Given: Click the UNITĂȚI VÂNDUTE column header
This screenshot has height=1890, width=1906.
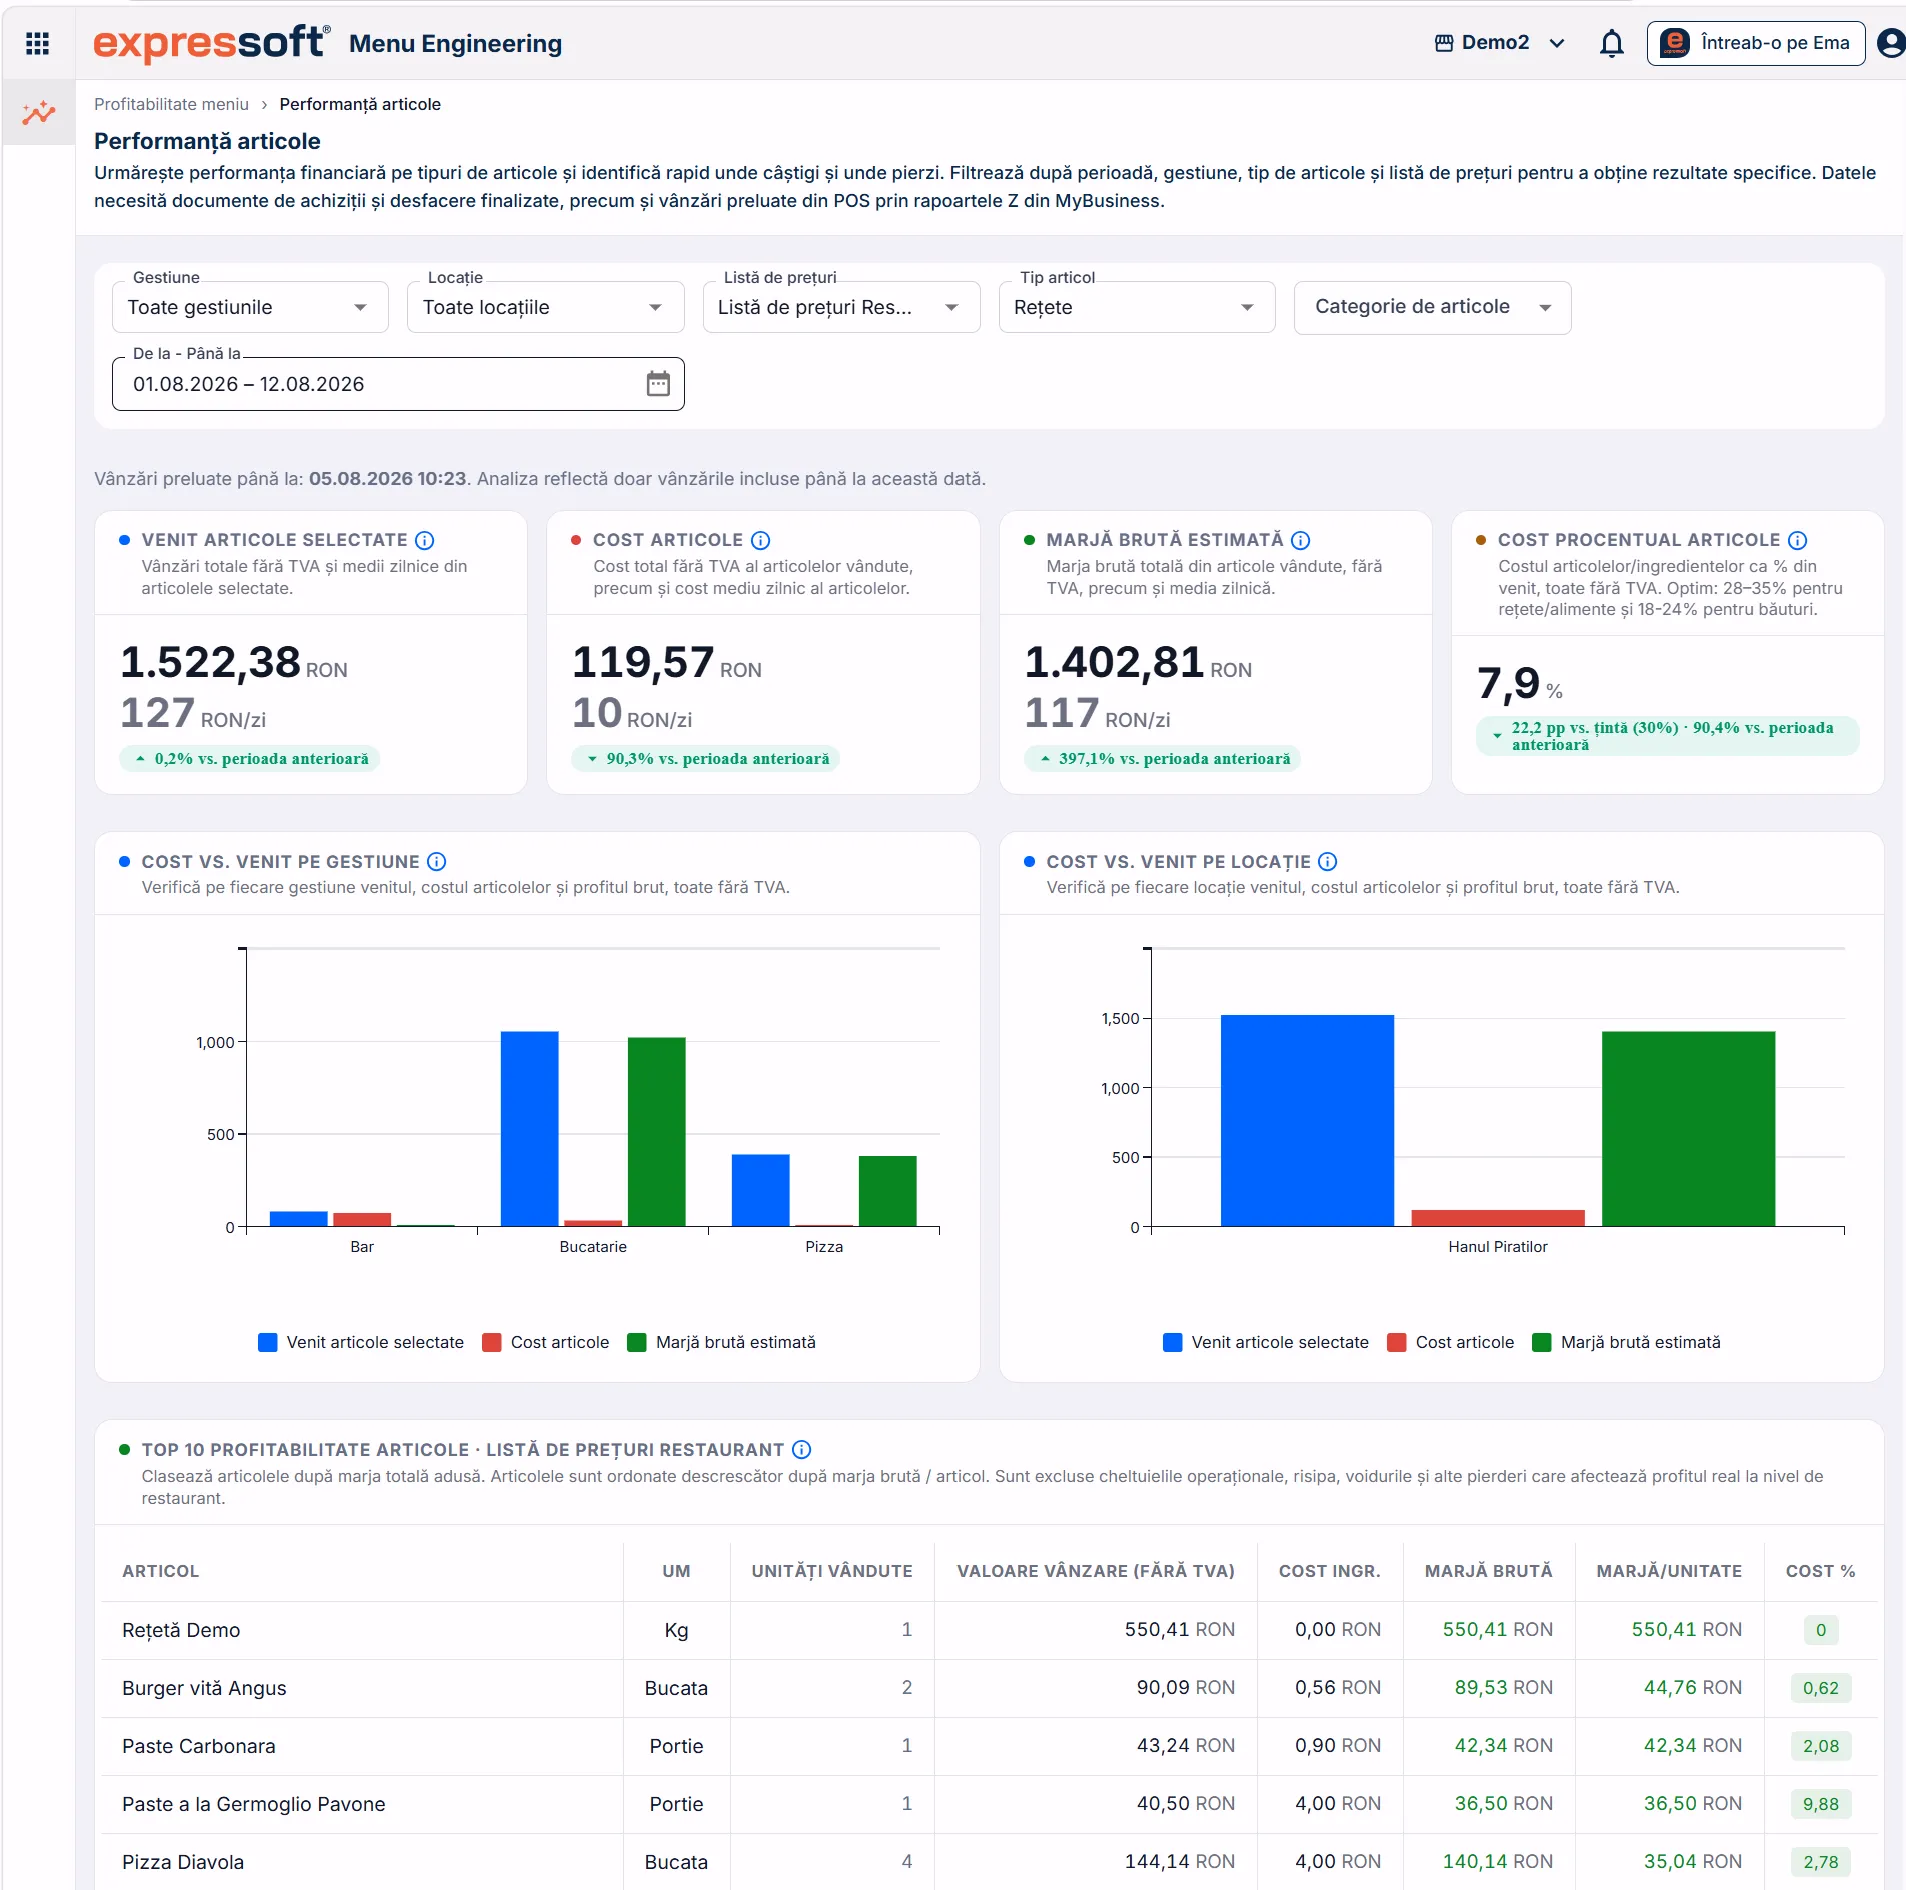Looking at the screenshot, I should [x=832, y=1571].
